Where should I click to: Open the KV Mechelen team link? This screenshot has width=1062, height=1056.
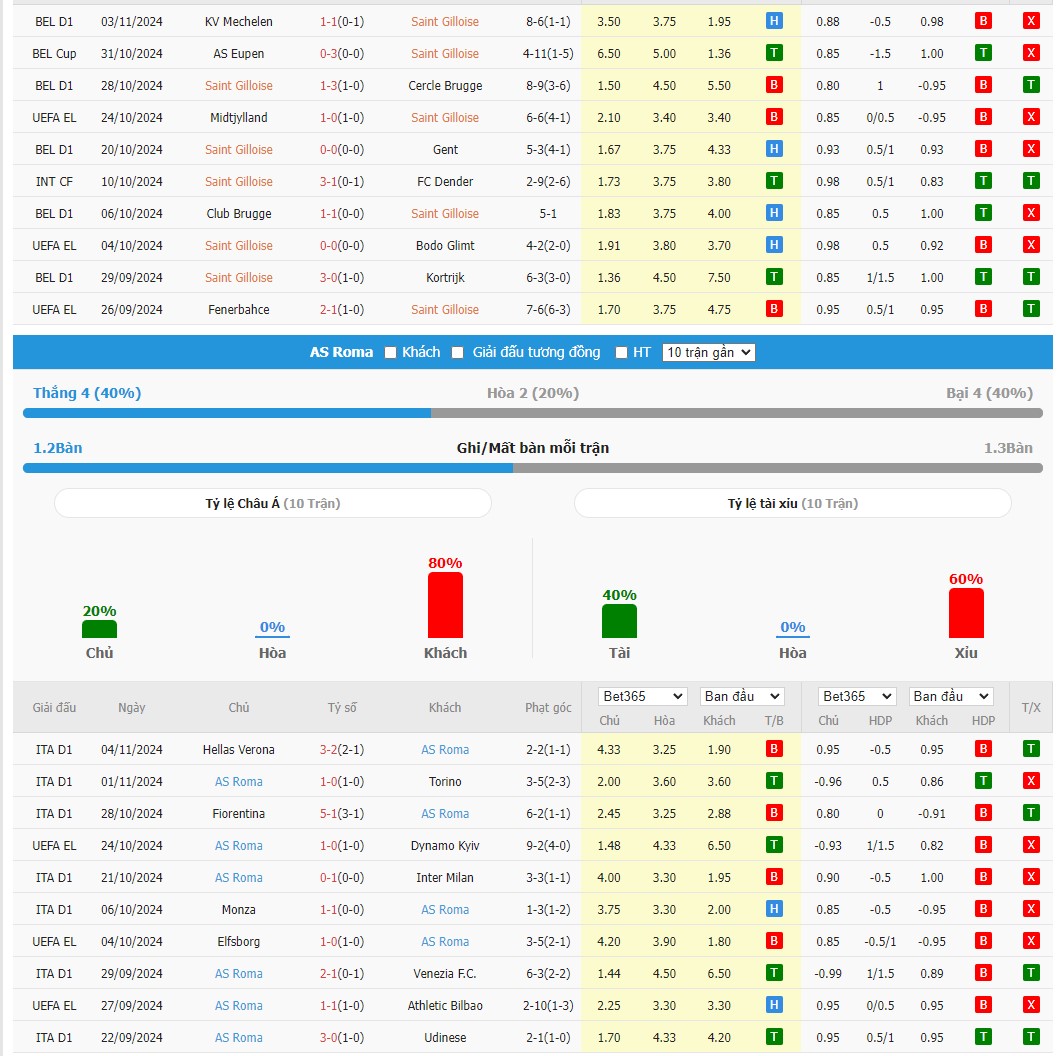pos(239,22)
